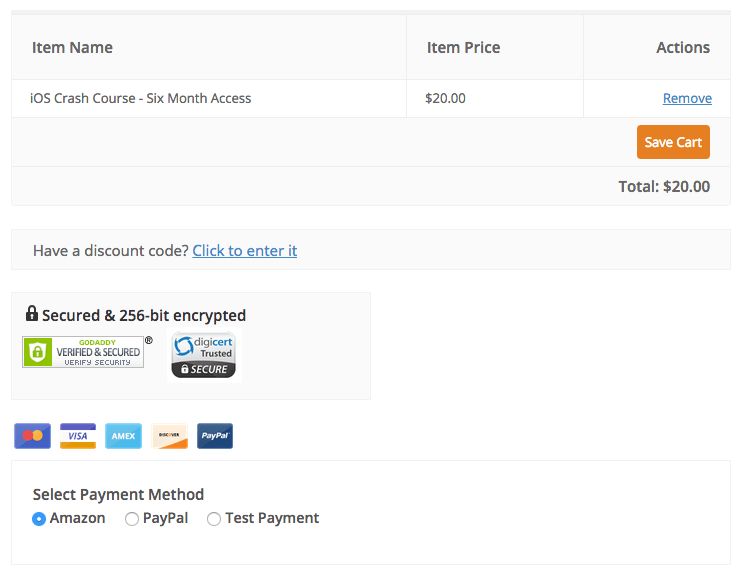Select the Test Payment option

214,519
